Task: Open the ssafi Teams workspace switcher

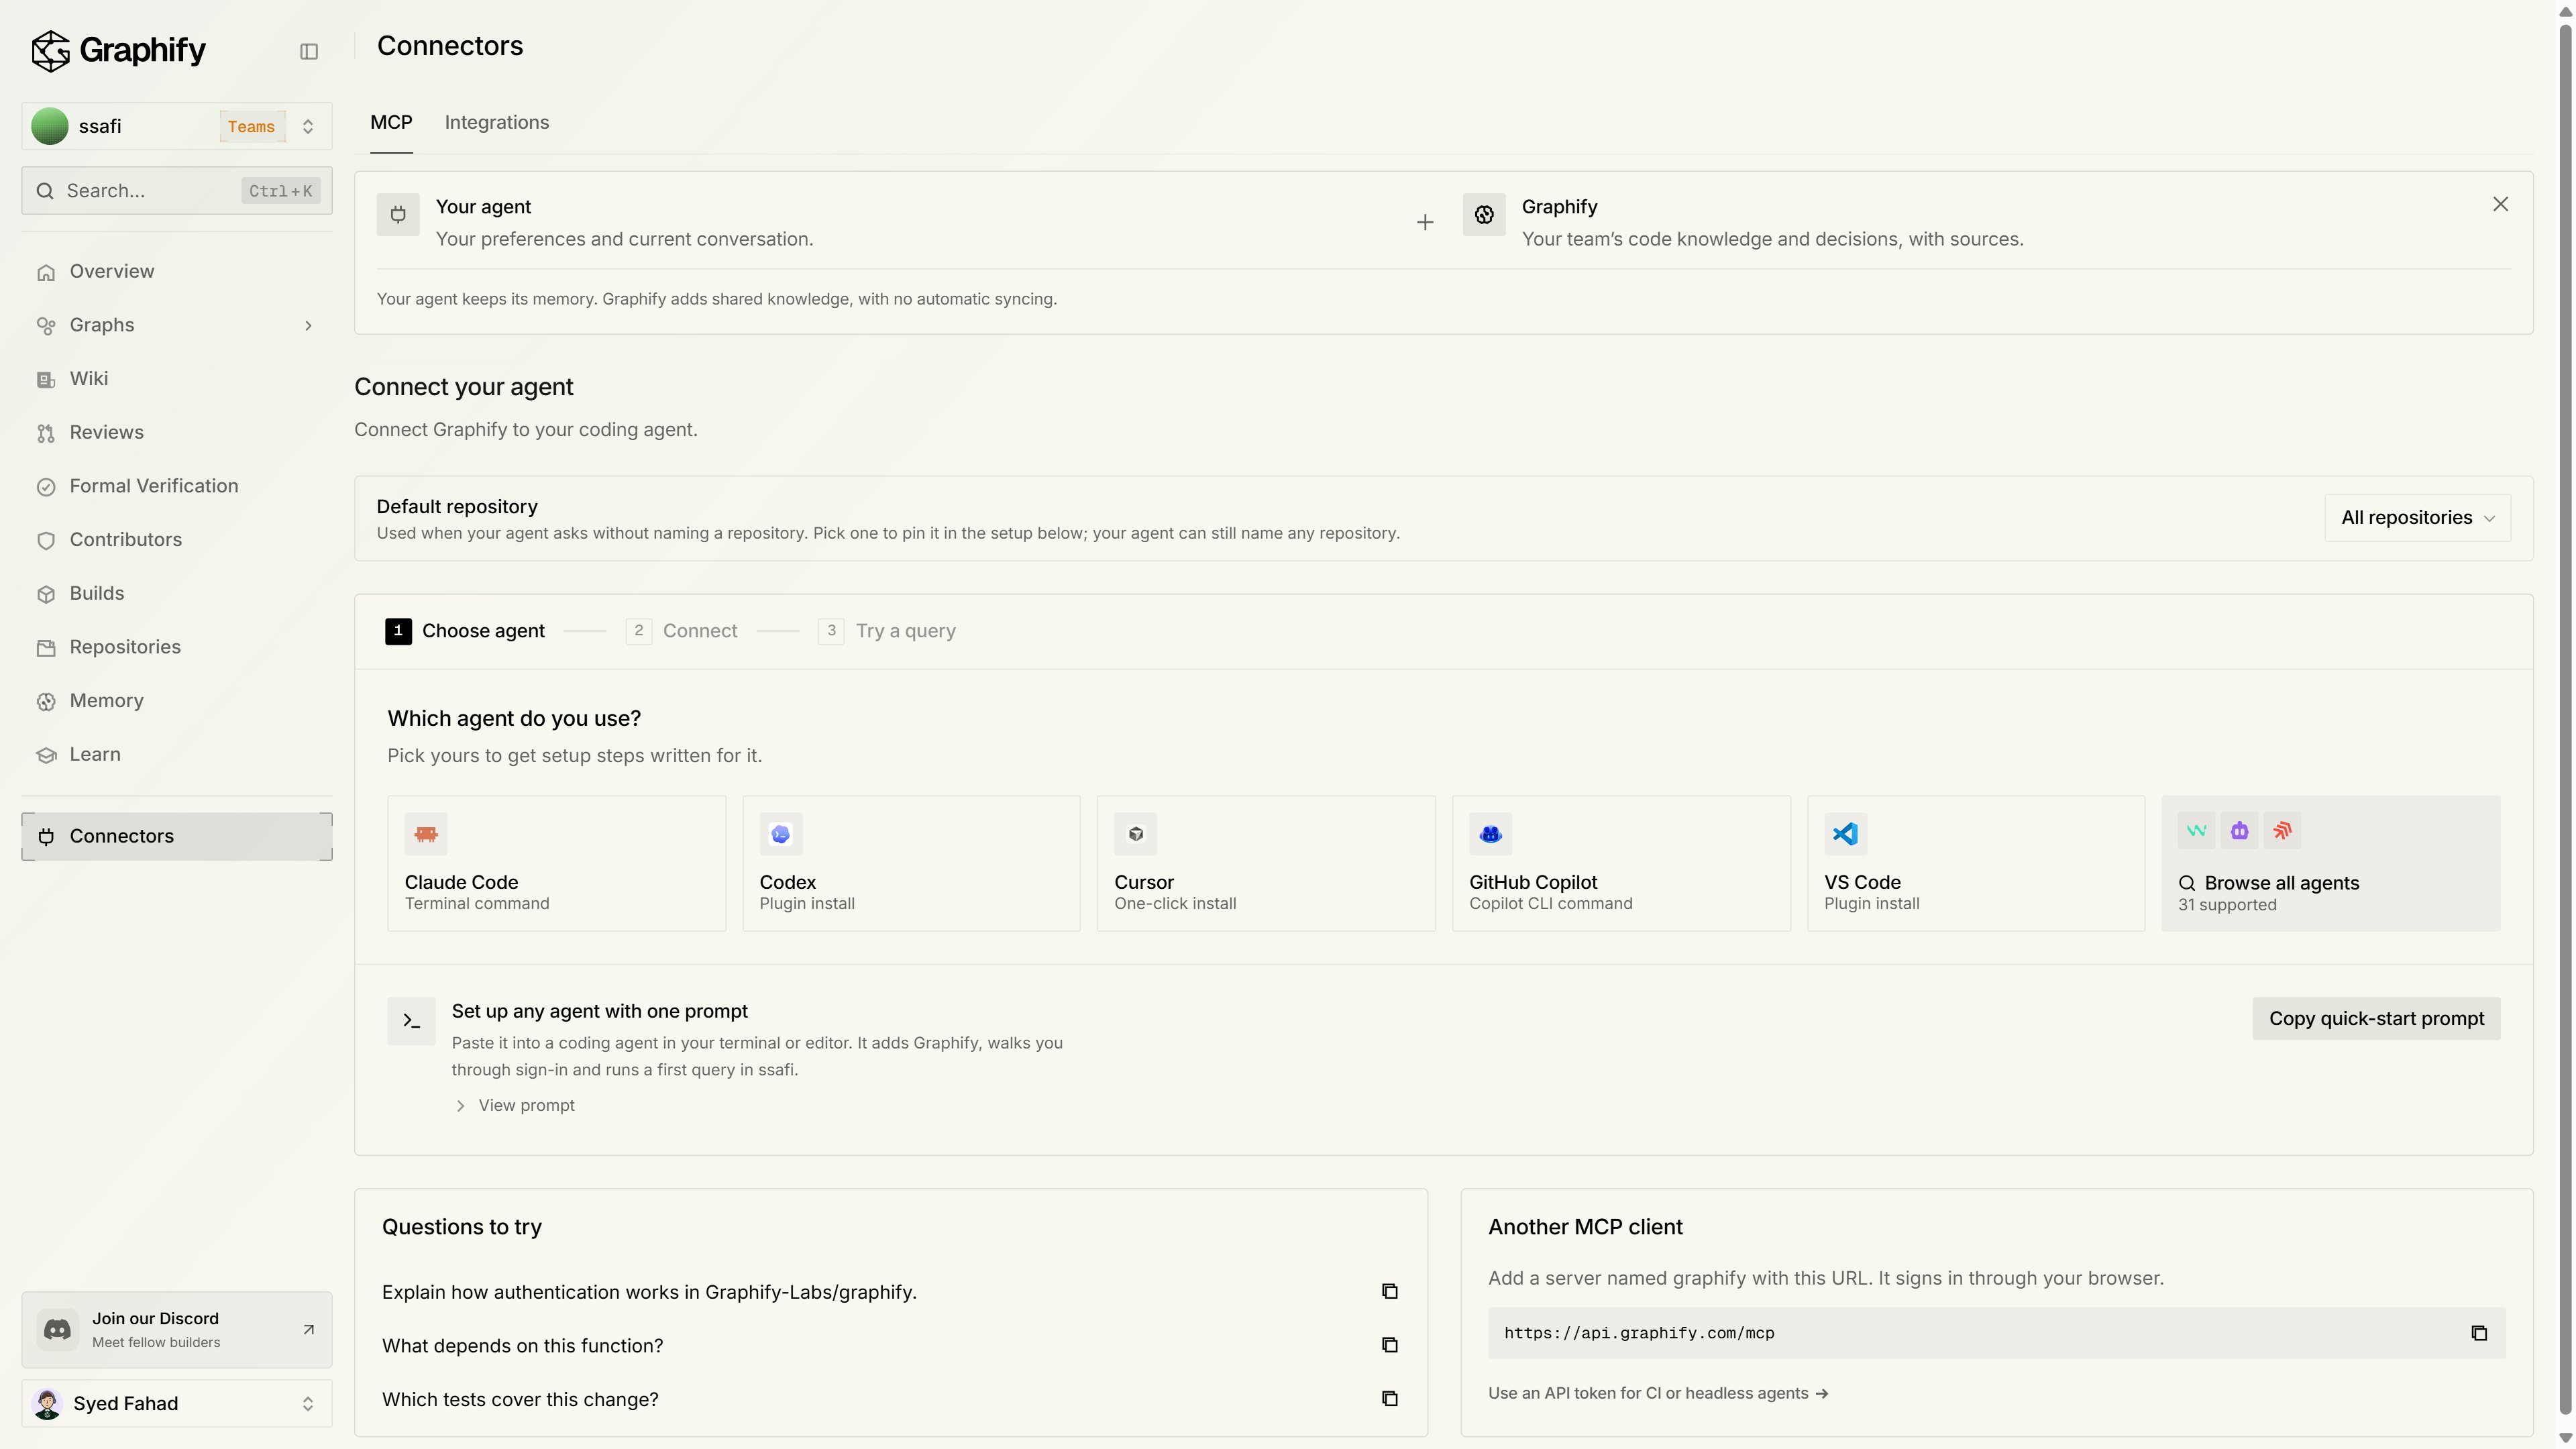Action: 177,126
